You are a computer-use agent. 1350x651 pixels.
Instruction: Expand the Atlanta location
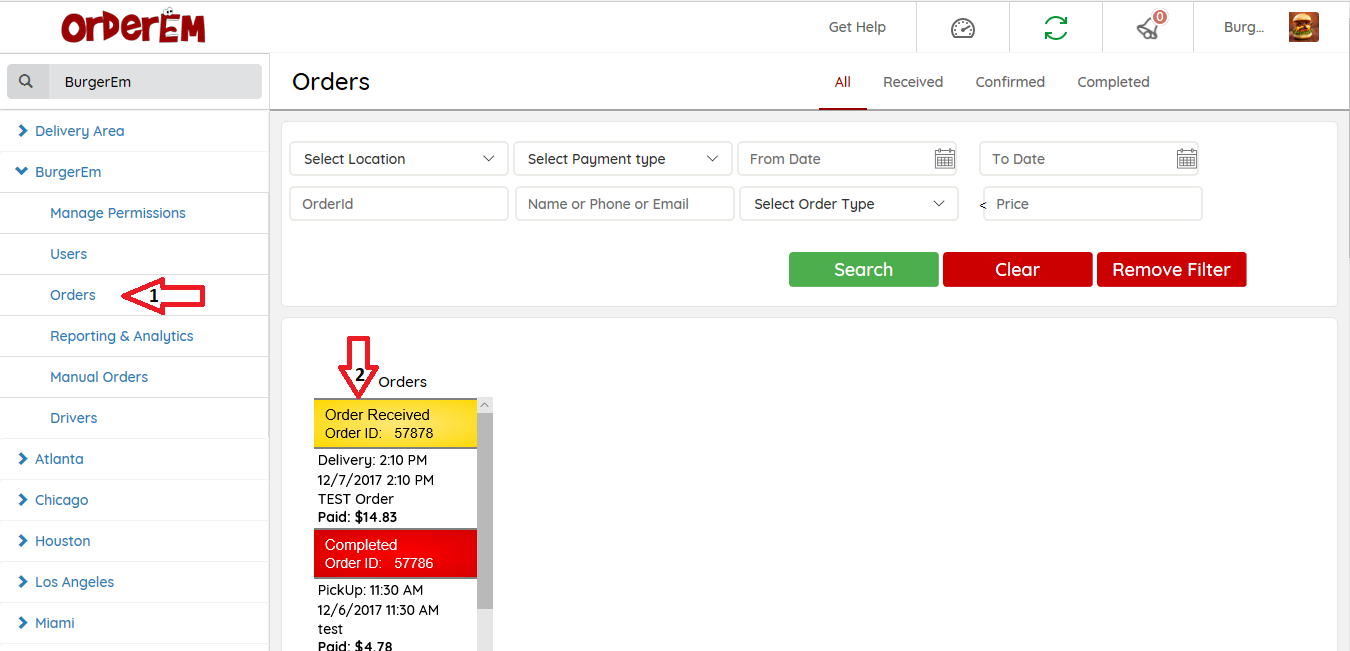23,459
